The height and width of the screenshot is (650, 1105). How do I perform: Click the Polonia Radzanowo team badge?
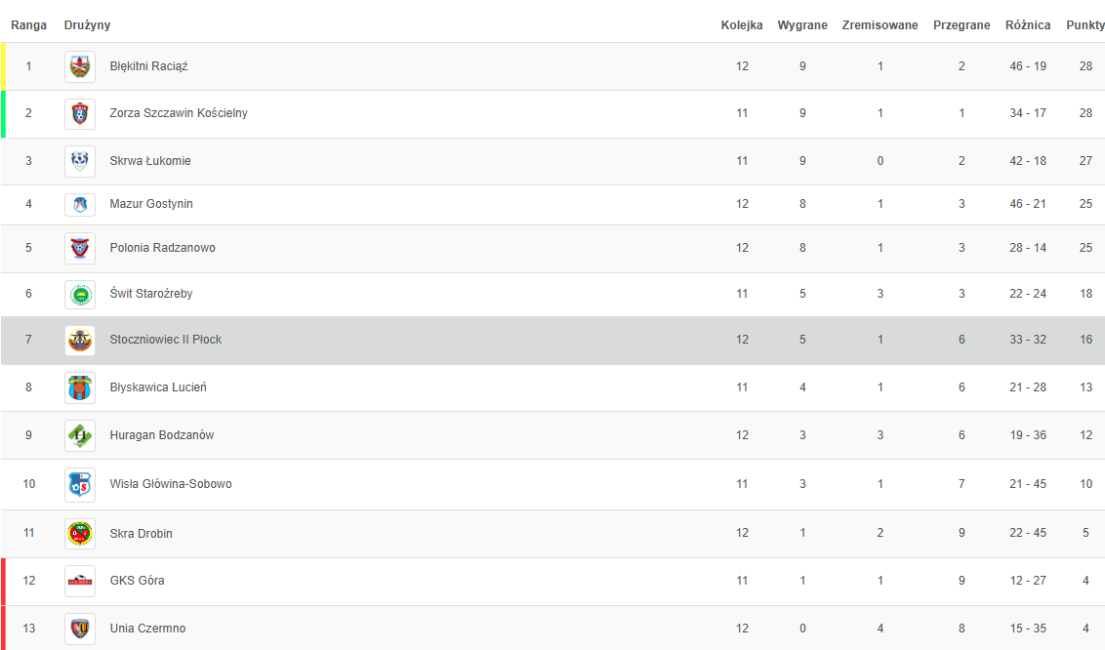[80, 248]
